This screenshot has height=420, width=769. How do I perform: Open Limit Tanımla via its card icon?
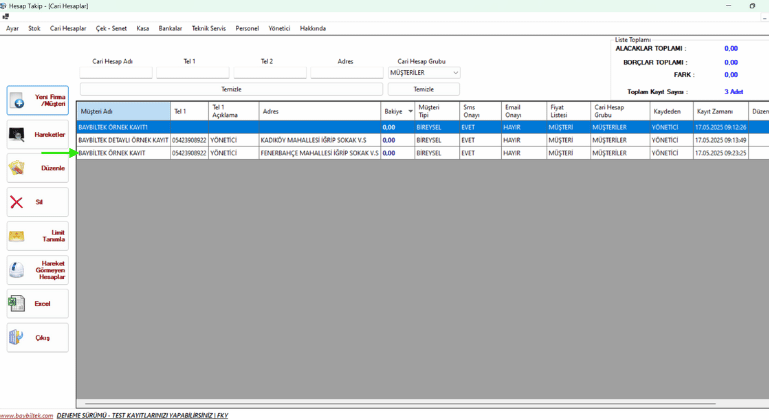tap(17, 237)
